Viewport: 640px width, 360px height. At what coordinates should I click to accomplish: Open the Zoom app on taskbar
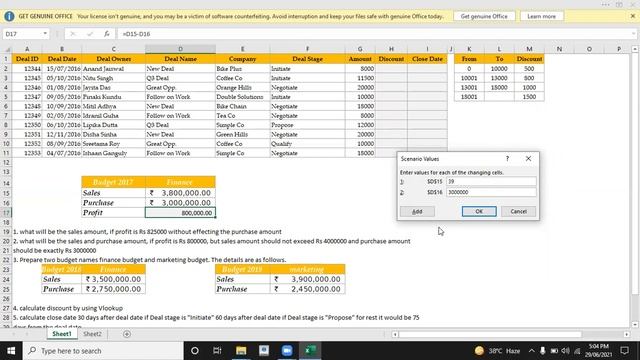pyautogui.click(x=287, y=351)
